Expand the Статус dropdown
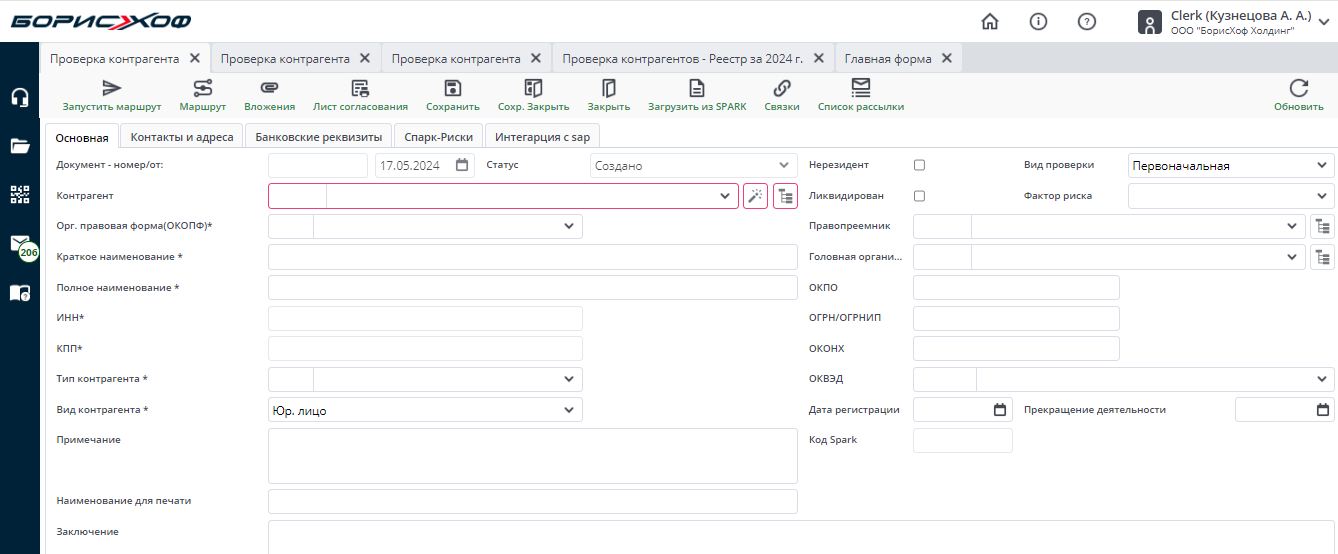Image resolution: width=1338 pixels, height=554 pixels. [783, 166]
